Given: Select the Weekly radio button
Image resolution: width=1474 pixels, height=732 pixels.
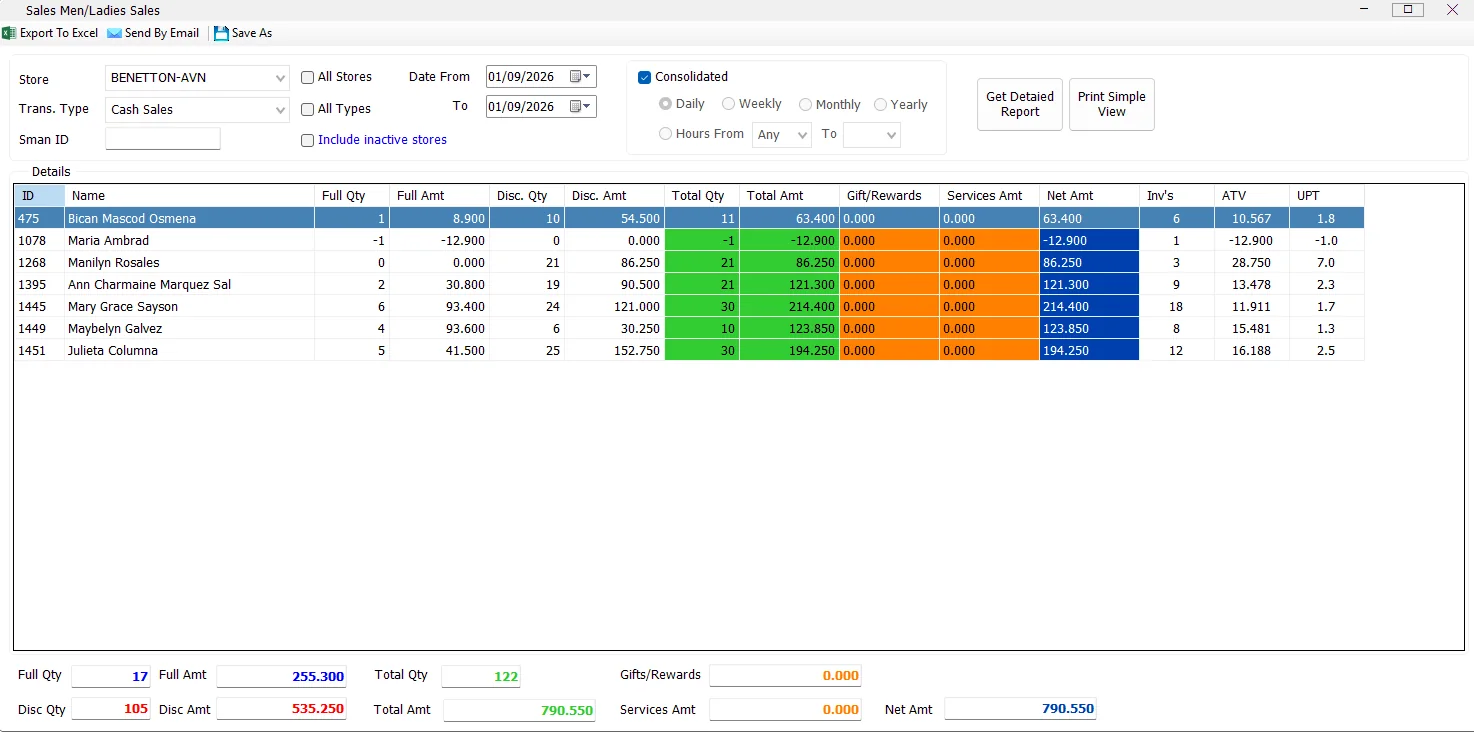Looking at the screenshot, I should 728,104.
